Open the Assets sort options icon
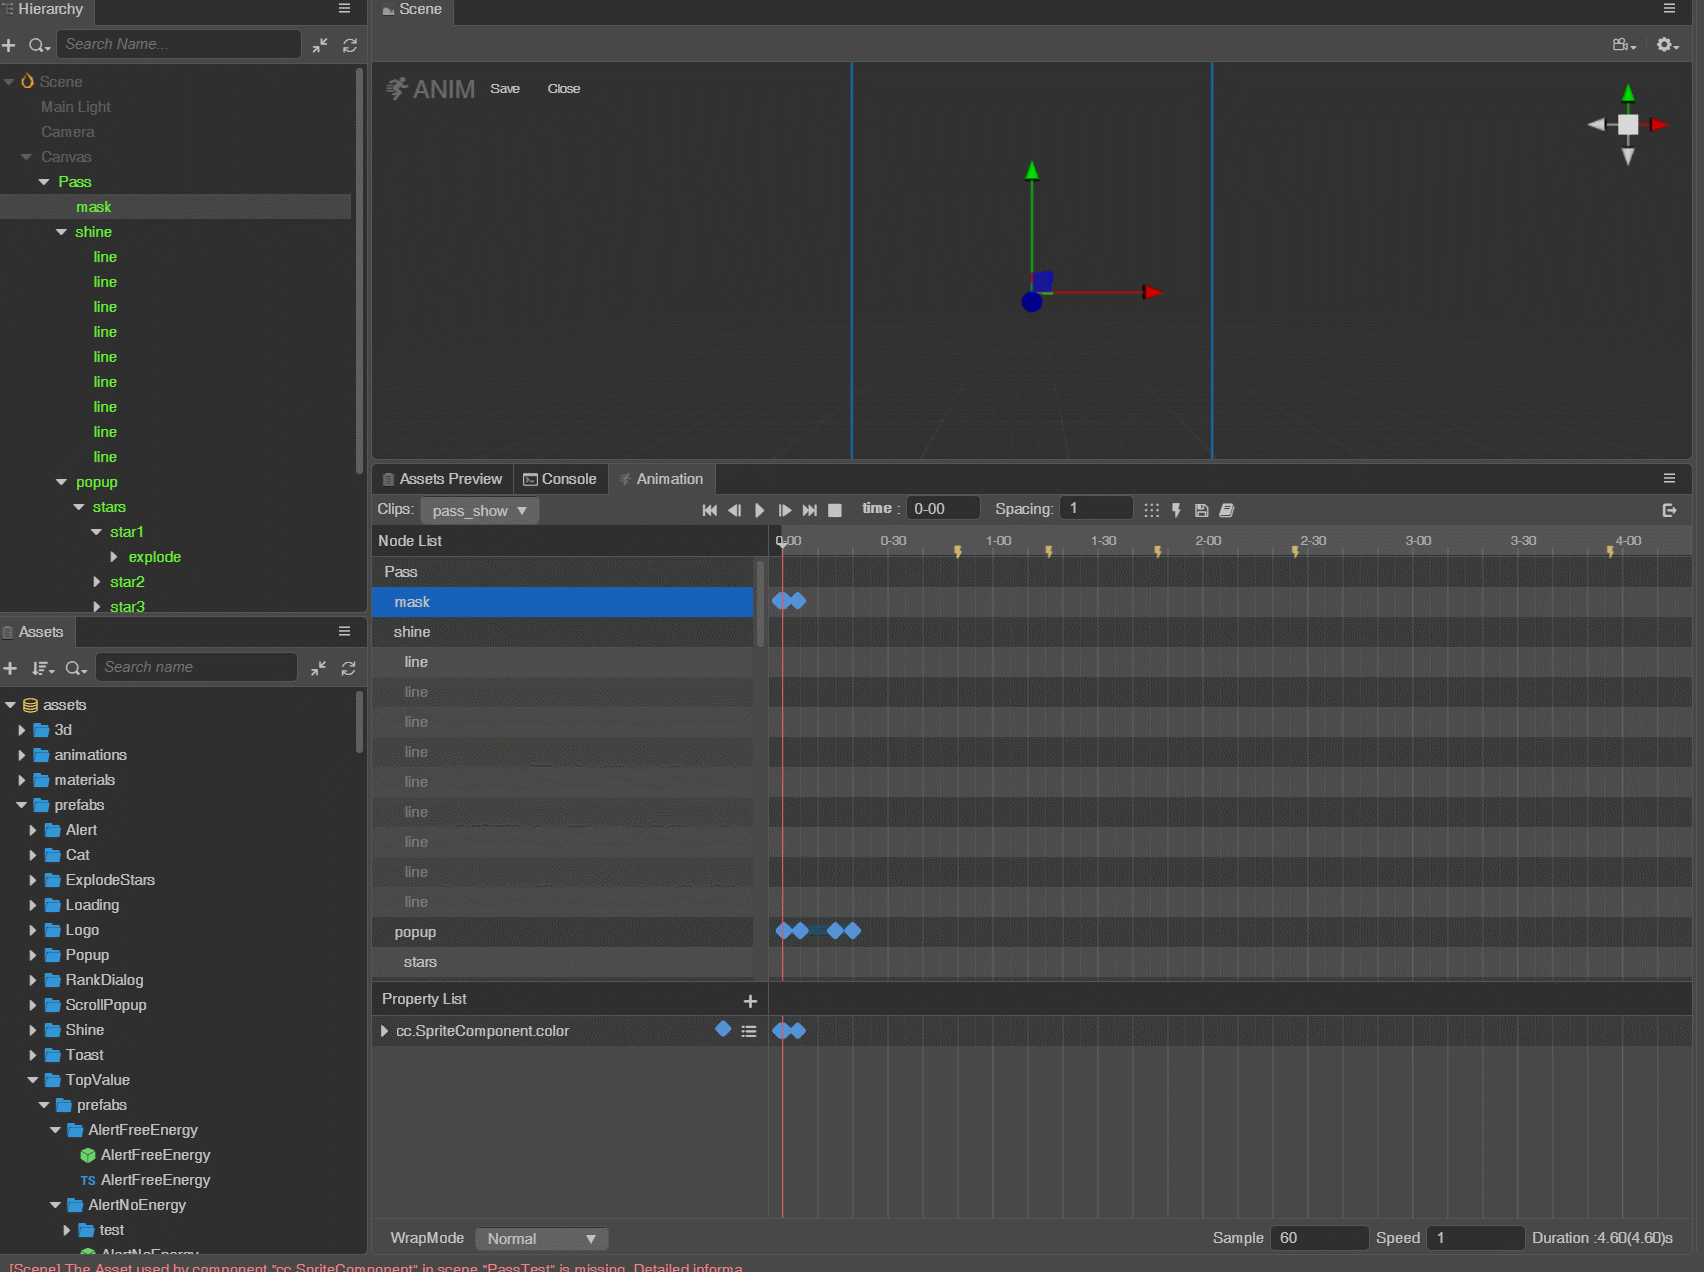 click(42, 668)
